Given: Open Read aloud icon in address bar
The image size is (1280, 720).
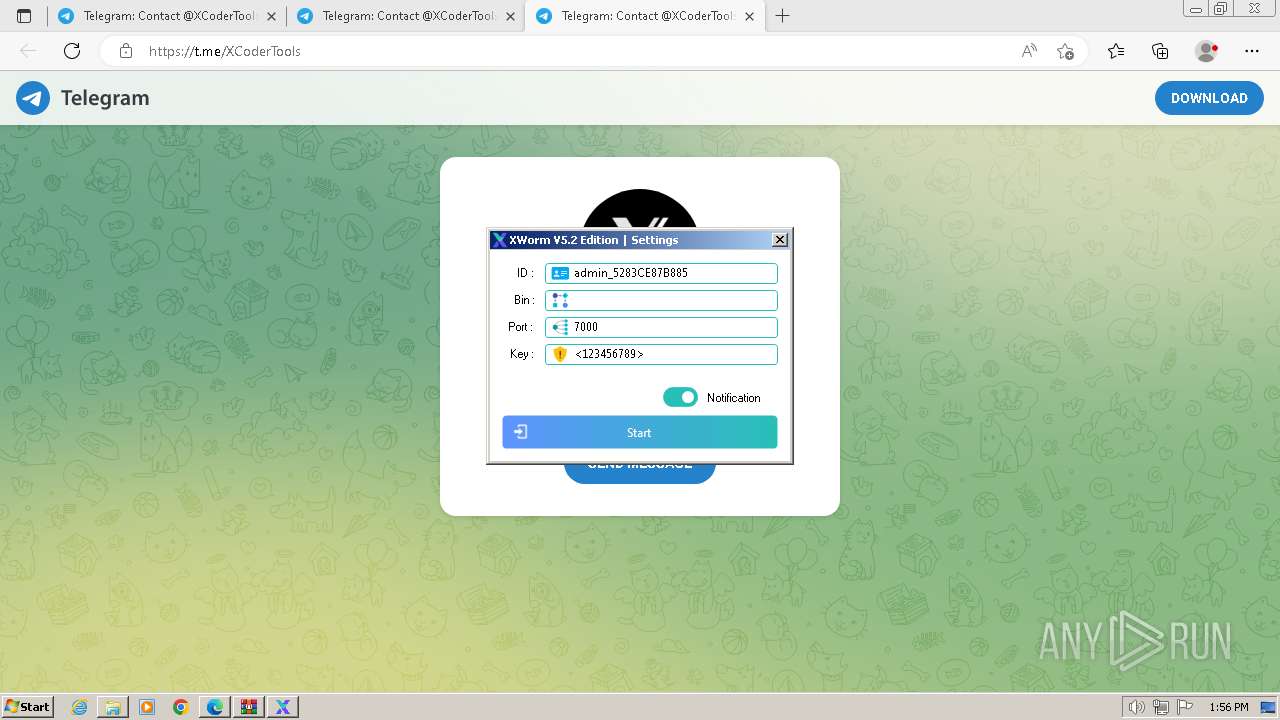Looking at the screenshot, I should click(1029, 51).
